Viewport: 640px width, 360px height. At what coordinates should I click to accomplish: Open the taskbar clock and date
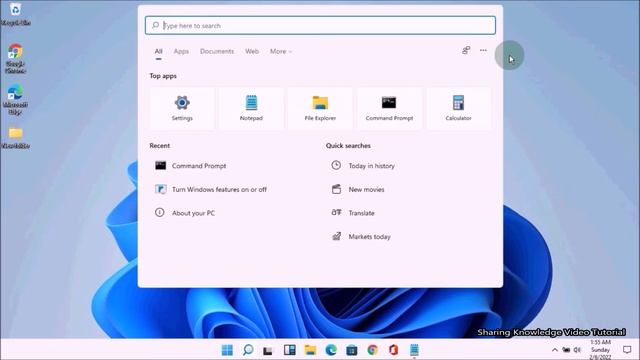(x=600, y=349)
